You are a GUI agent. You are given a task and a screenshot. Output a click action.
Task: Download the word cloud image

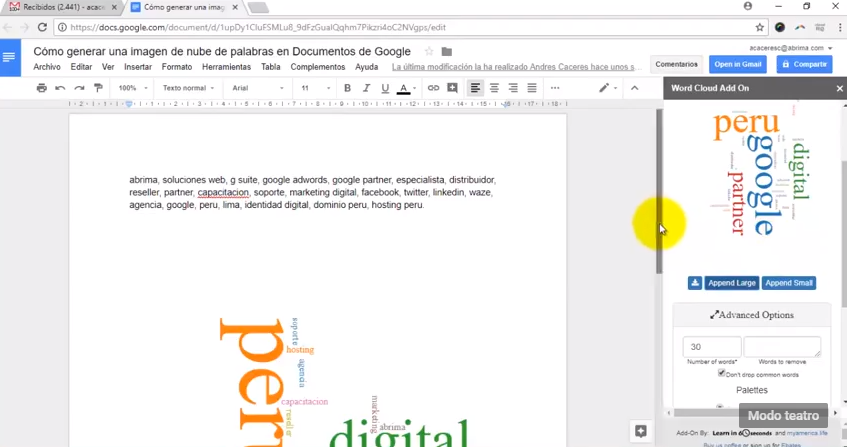(x=695, y=283)
